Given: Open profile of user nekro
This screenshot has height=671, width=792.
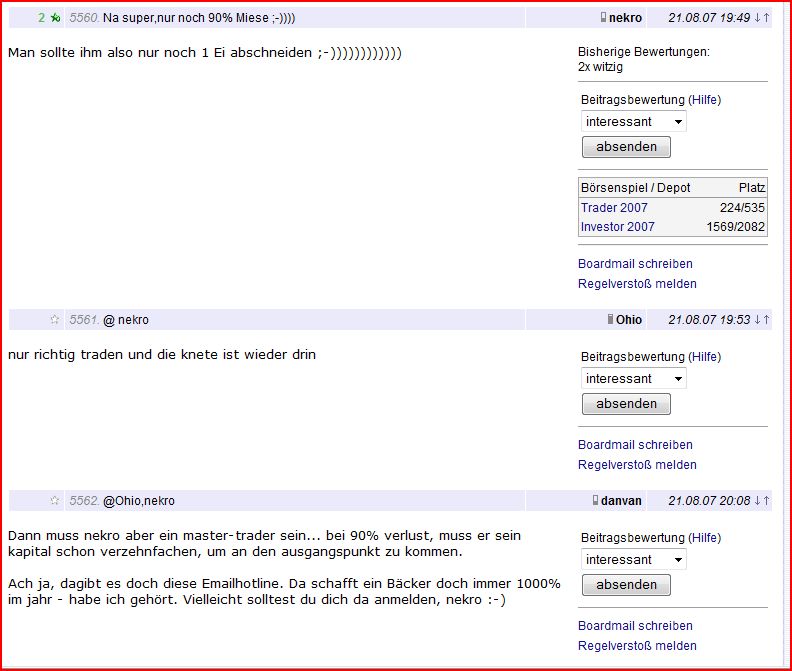Looking at the screenshot, I should click(x=625, y=18).
